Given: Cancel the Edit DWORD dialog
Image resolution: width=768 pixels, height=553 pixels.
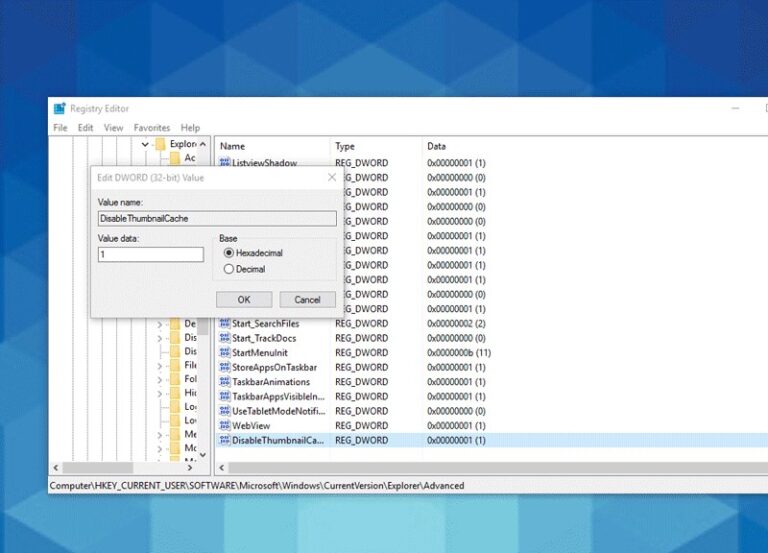Looking at the screenshot, I should (x=308, y=300).
